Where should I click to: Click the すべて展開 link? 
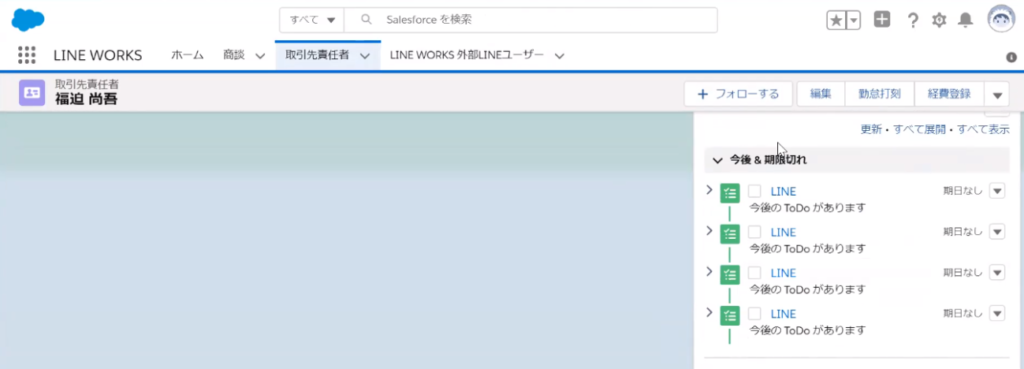click(920, 129)
